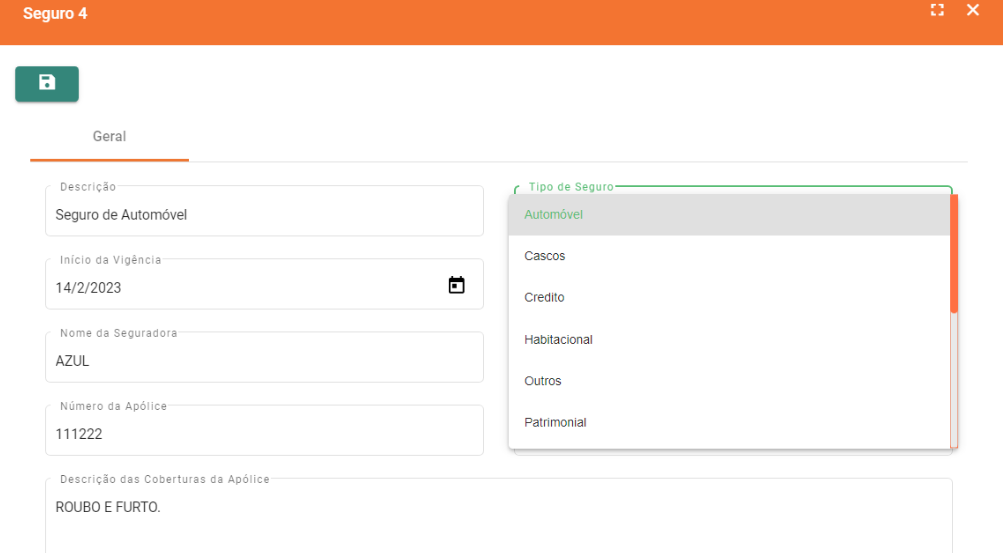The image size is (1003, 553).
Task: Click the Tipo de Seguro field label
Action: 571,187
